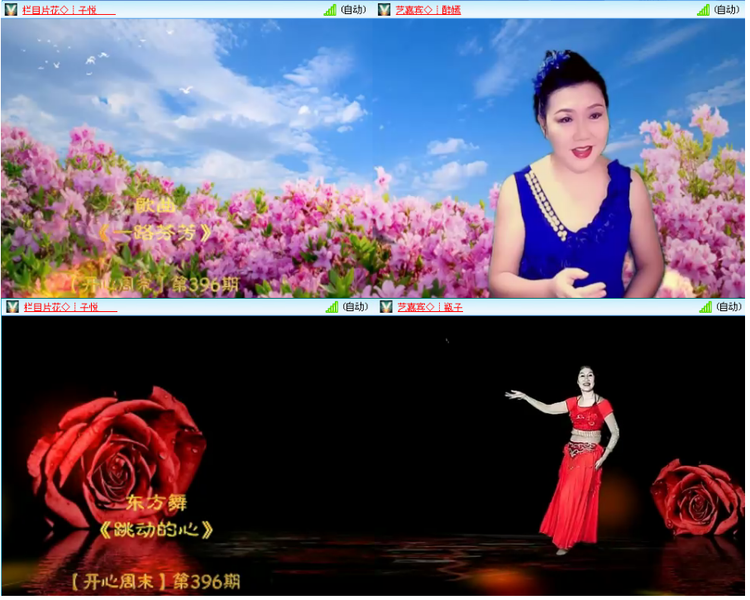Viewport: 750px width, 600px height.
Task: Click green signal bars icon of top-left video
Action: point(330,9)
